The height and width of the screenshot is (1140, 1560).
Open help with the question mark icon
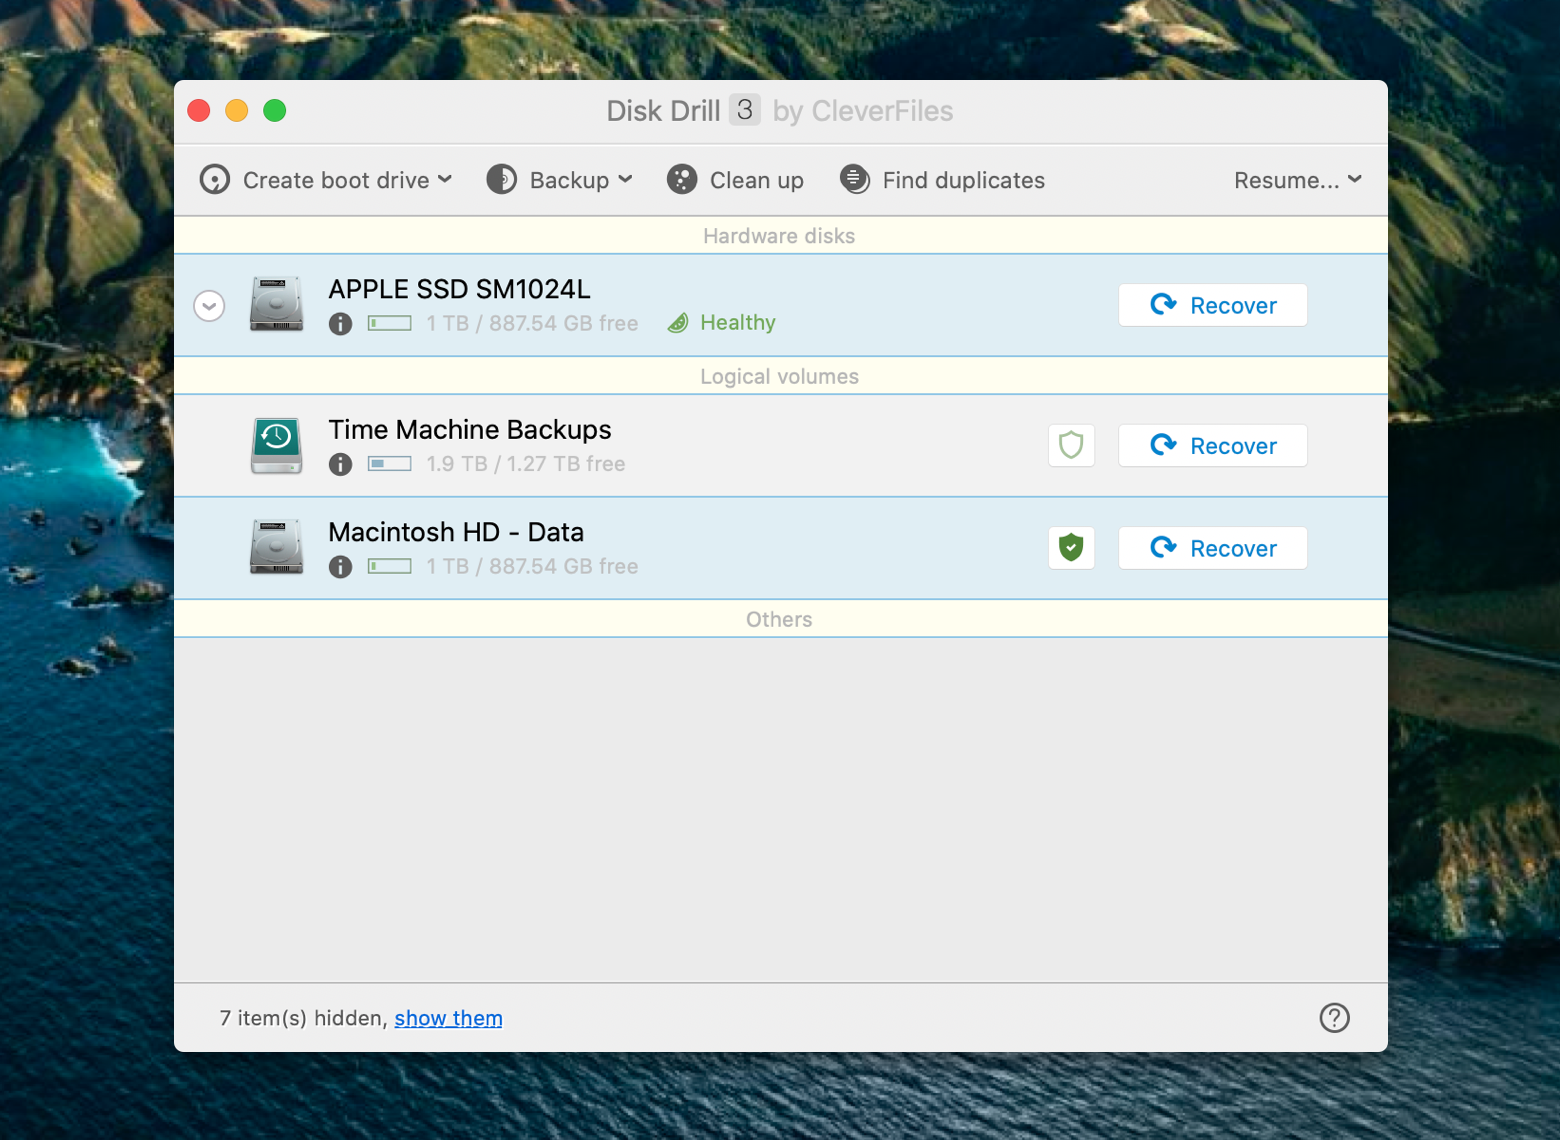click(x=1334, y=1018)
